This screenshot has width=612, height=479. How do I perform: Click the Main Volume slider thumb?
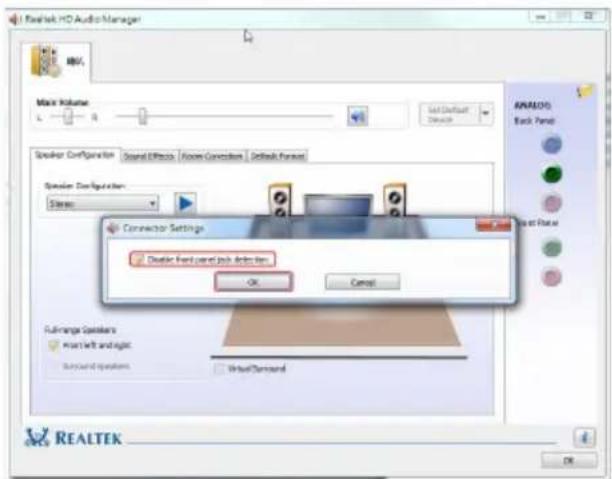pyautogui.click(x=142, y=116)
